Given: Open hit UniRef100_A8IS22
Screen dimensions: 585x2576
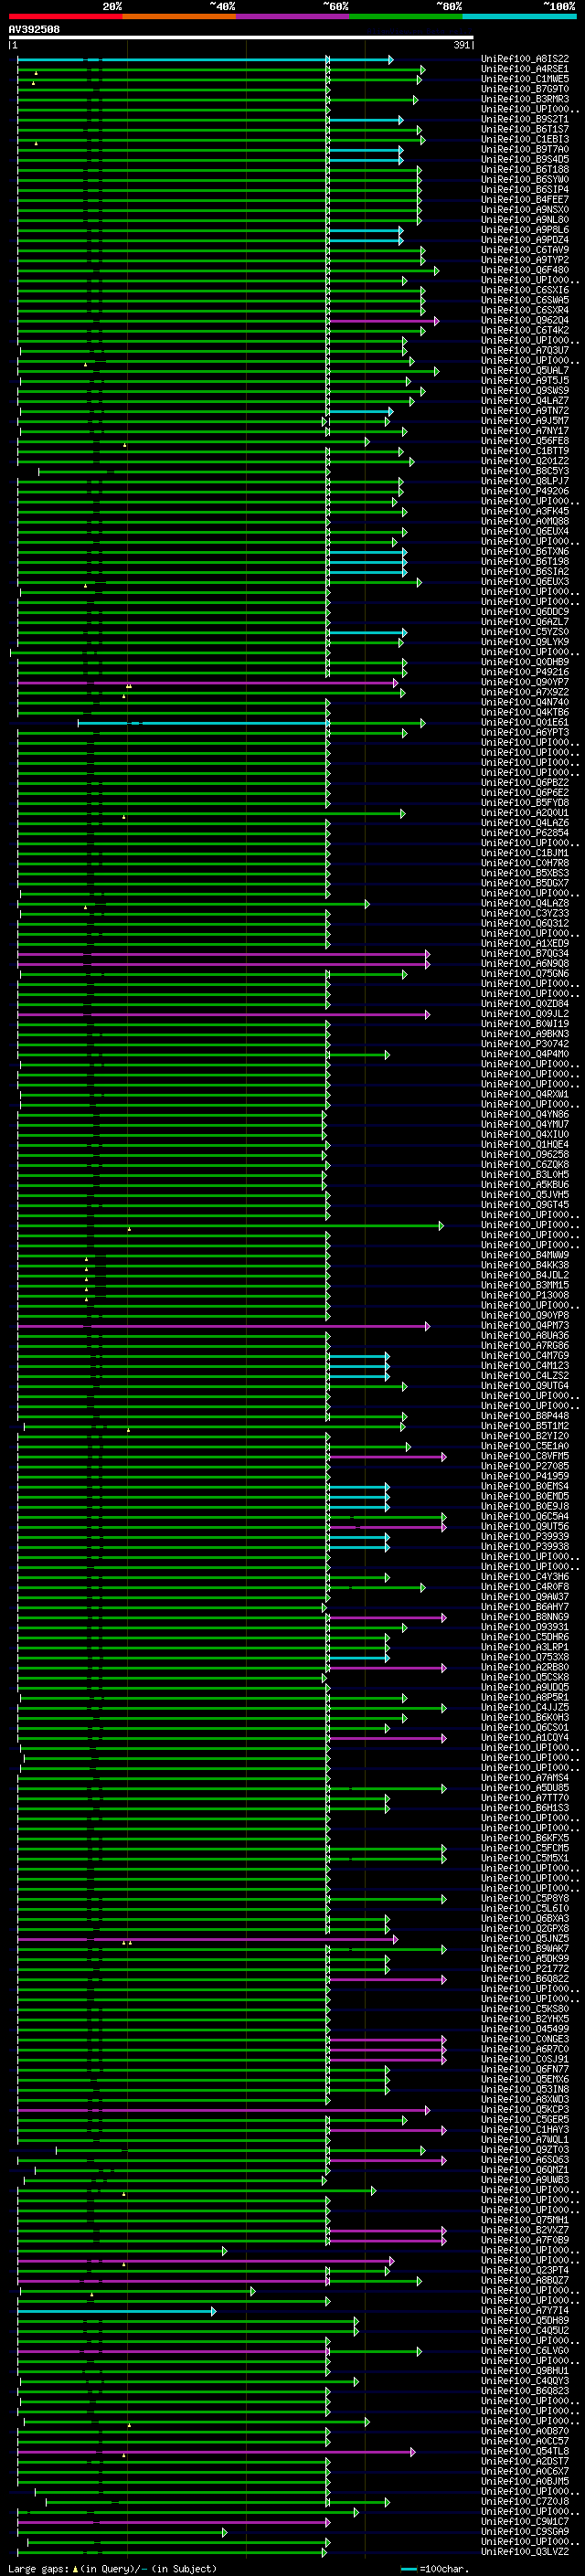Looking at the screenshot, I should (x=524, y=59).
